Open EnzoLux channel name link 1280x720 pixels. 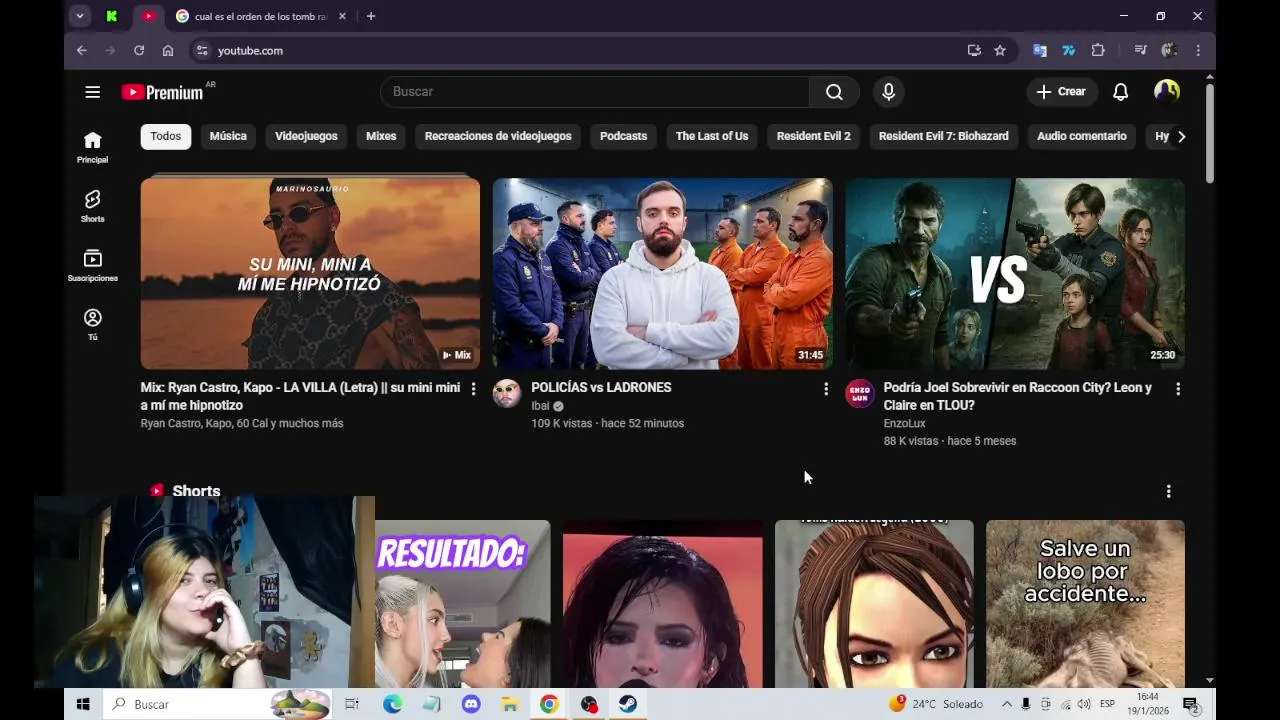(x=904, y=424)
